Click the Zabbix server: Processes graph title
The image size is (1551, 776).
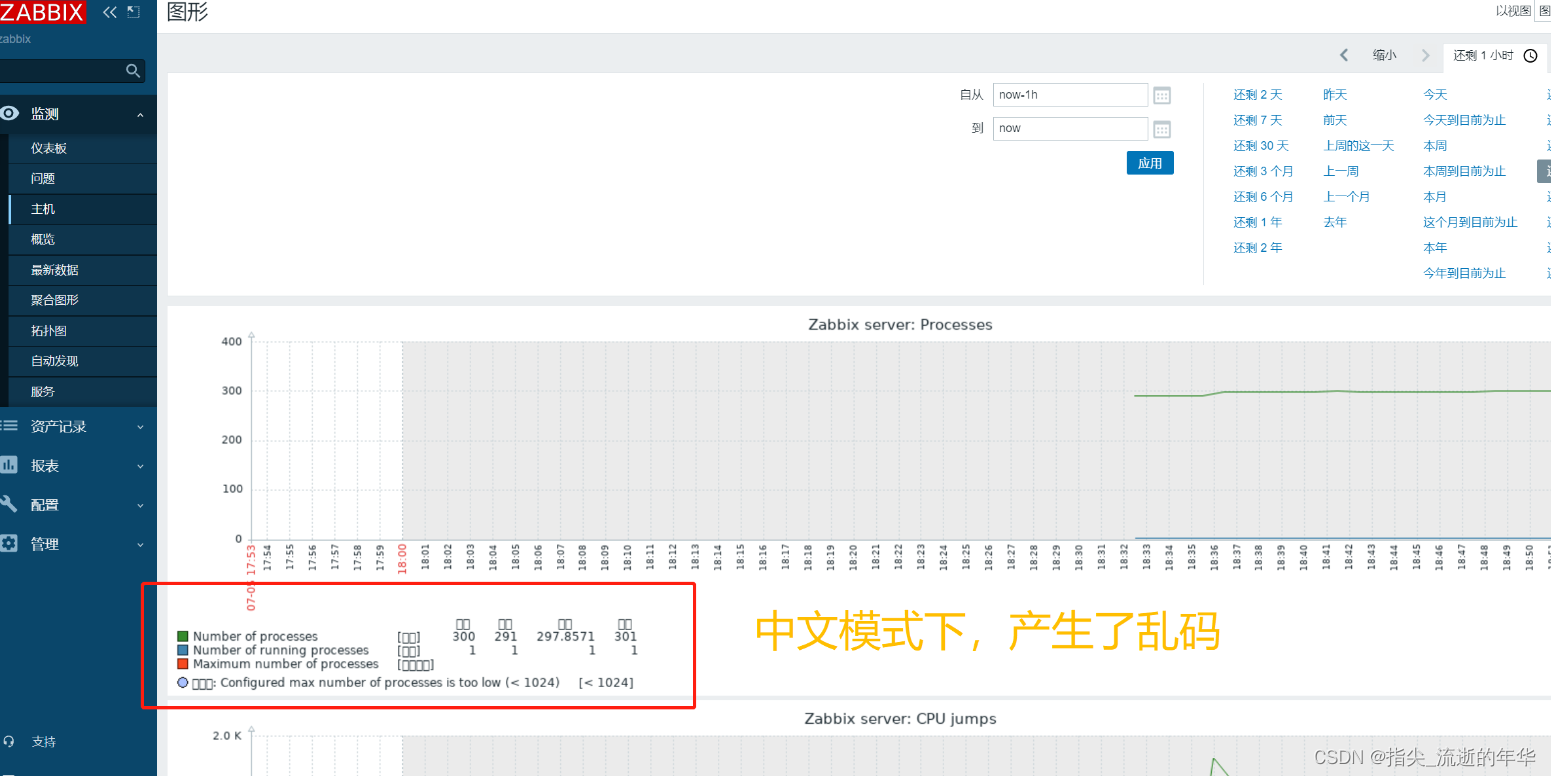(x=900, y=325)
